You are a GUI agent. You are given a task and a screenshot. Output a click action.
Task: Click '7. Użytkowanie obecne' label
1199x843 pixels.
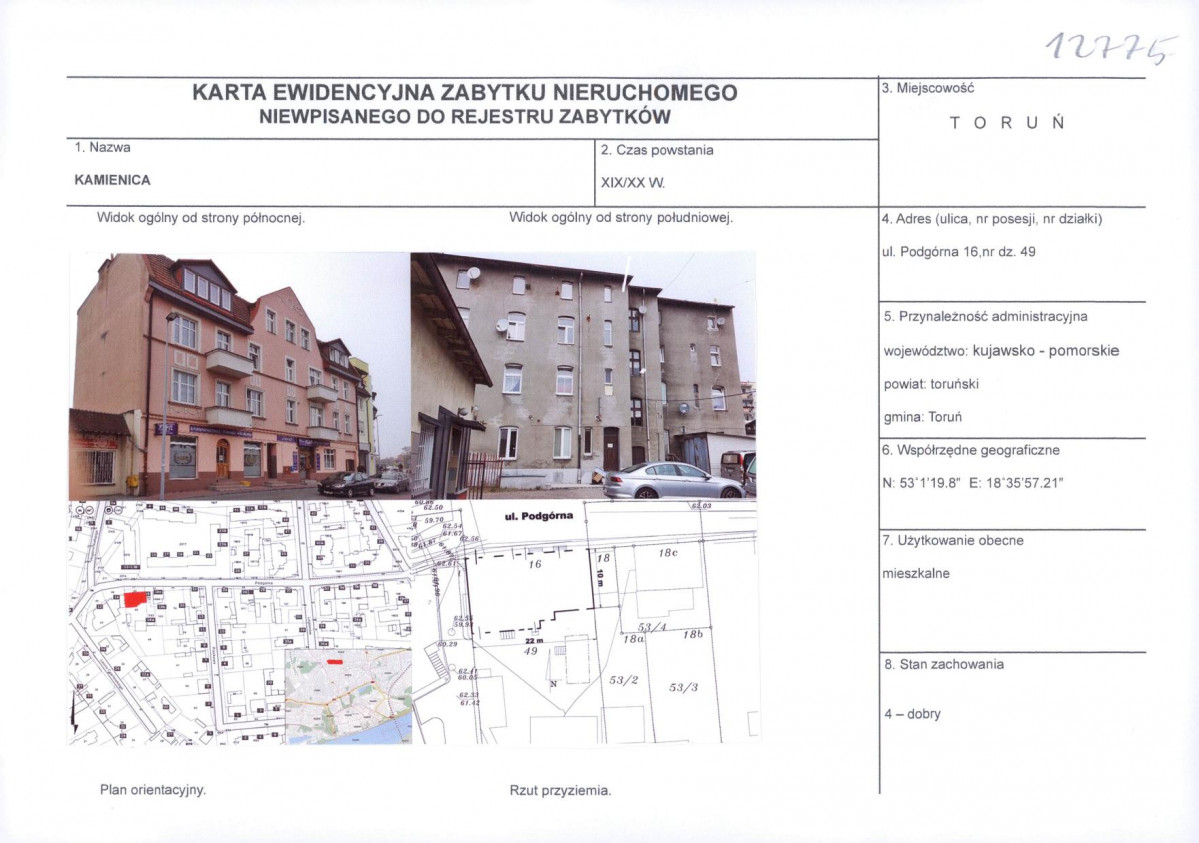click(953, 540)
